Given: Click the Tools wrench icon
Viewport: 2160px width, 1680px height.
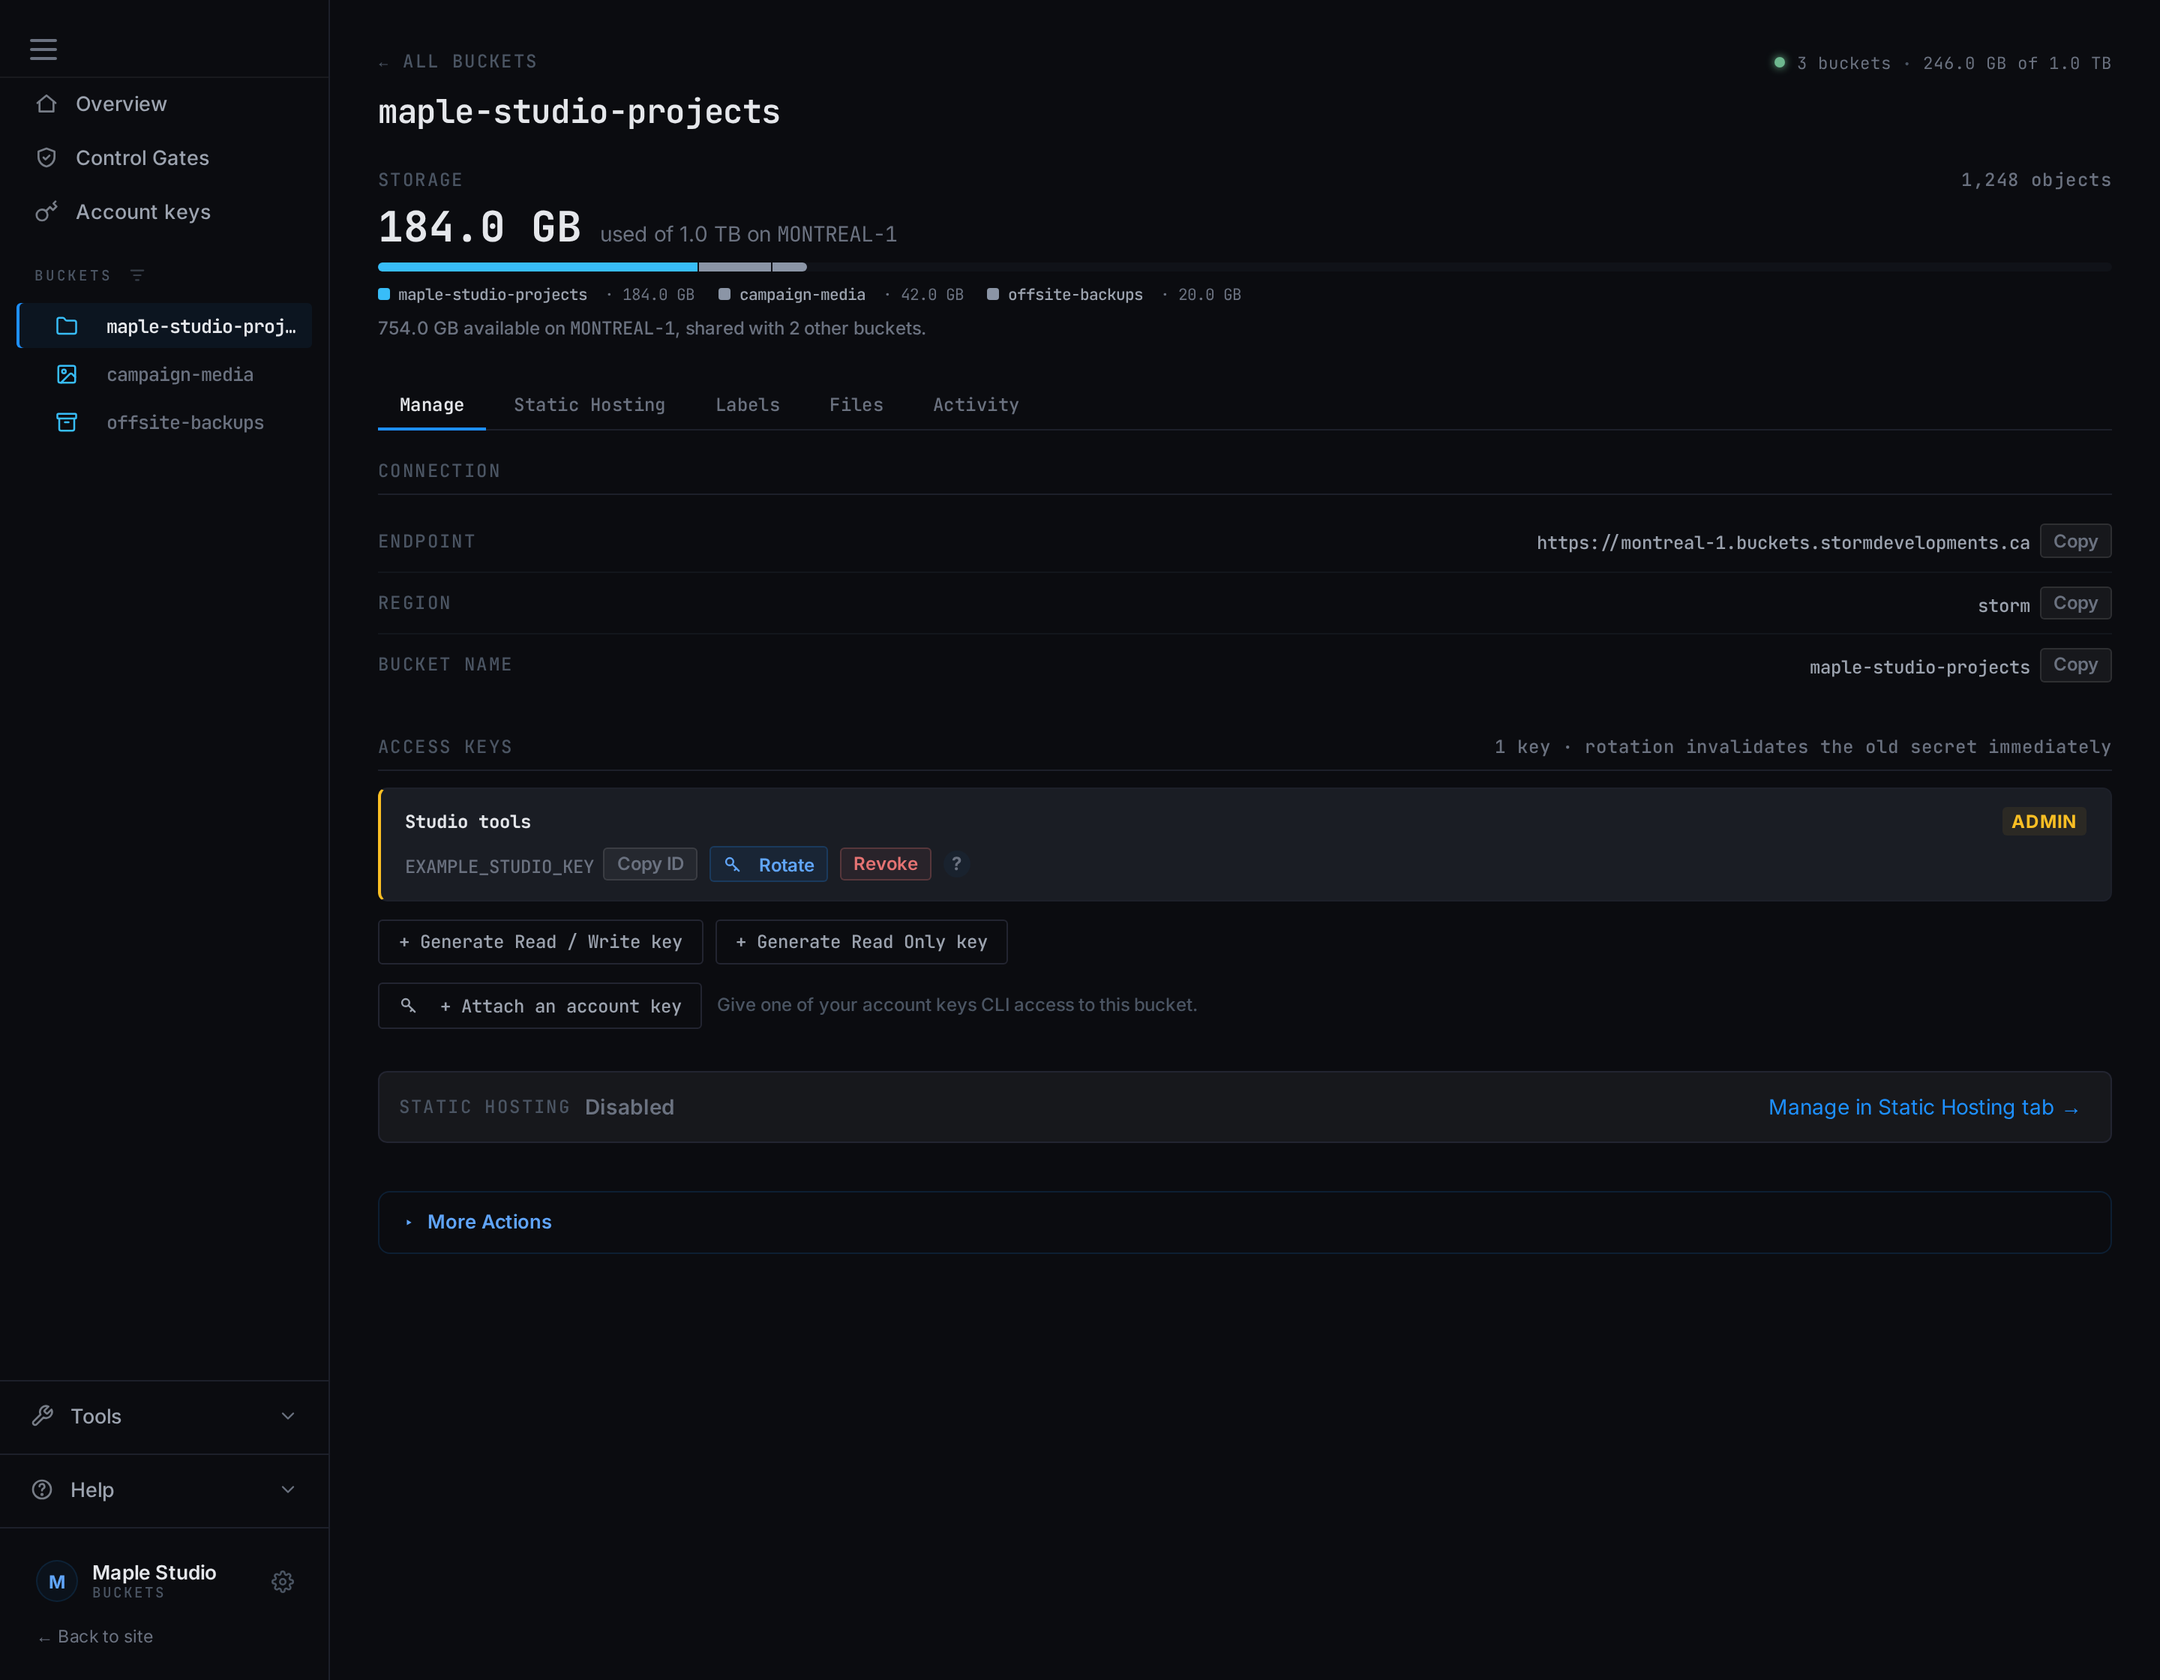Looking at the screenshot, I should [42, 1416].
